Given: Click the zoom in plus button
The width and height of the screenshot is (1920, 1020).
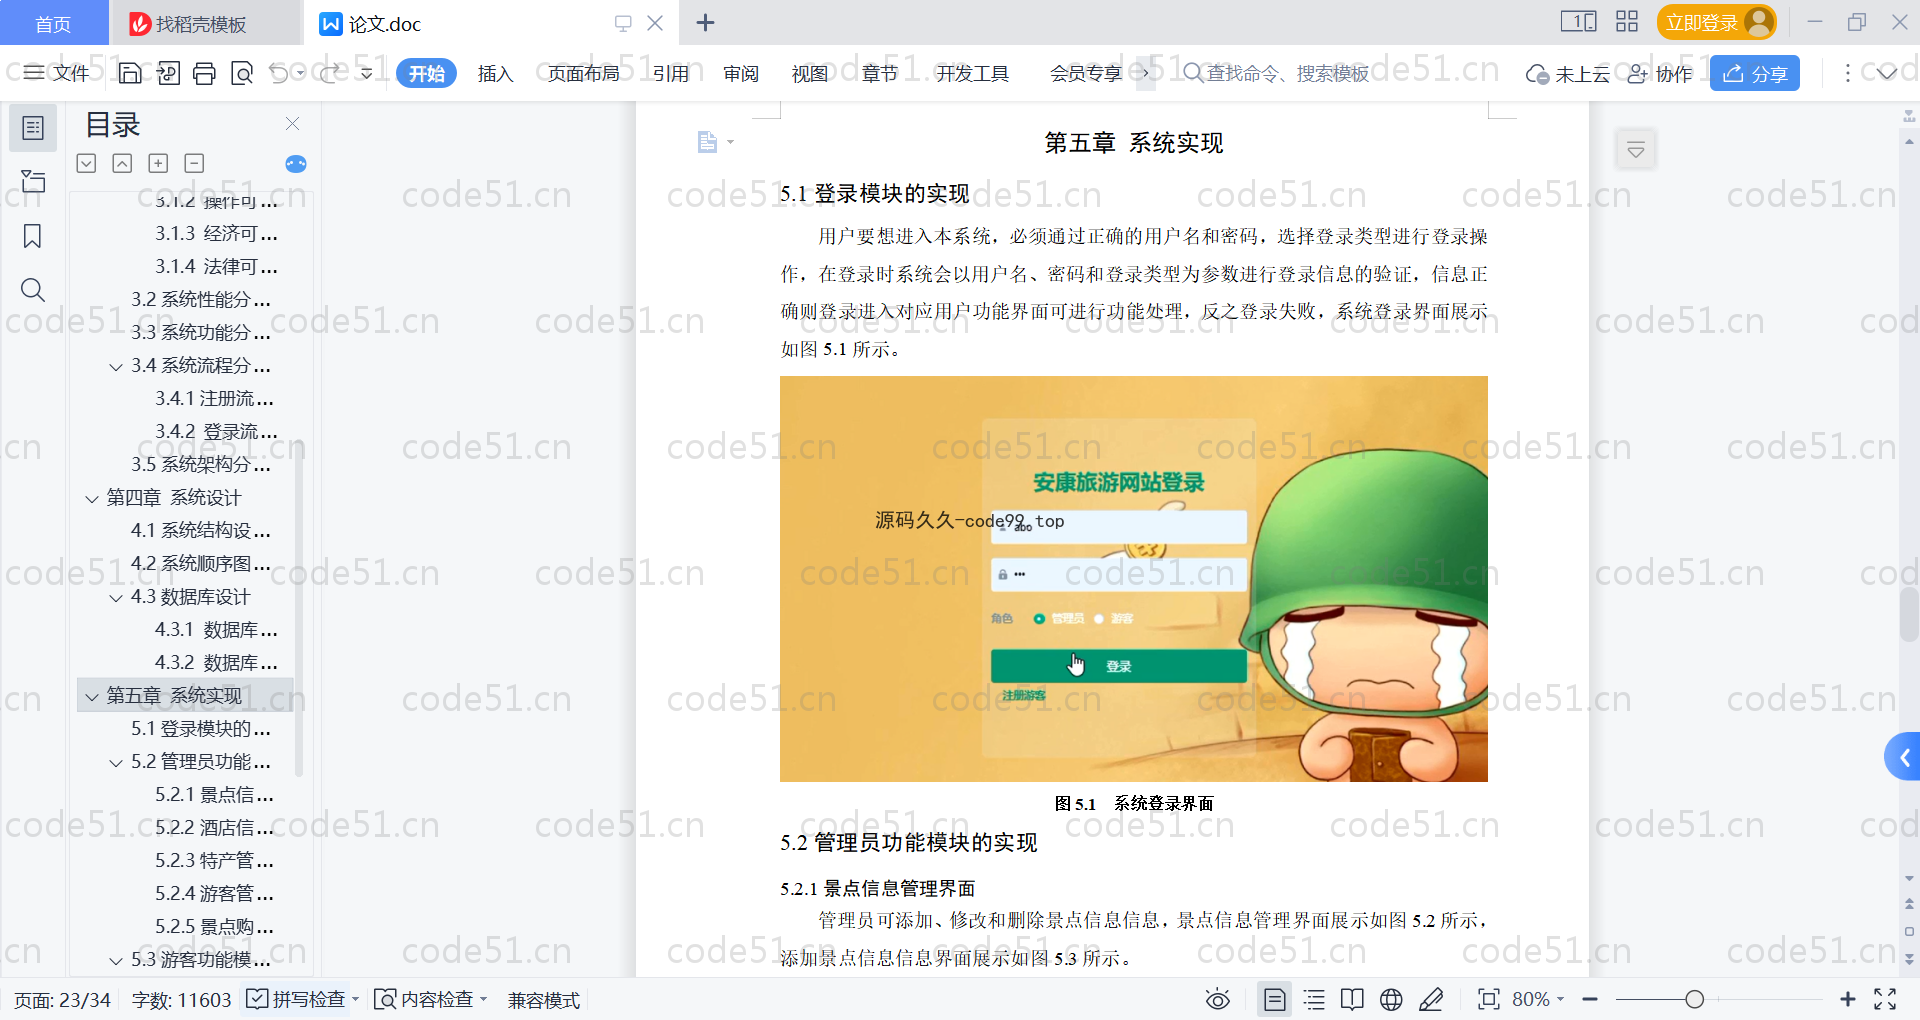Looking at the screenshot, I should pos(1848,999).
